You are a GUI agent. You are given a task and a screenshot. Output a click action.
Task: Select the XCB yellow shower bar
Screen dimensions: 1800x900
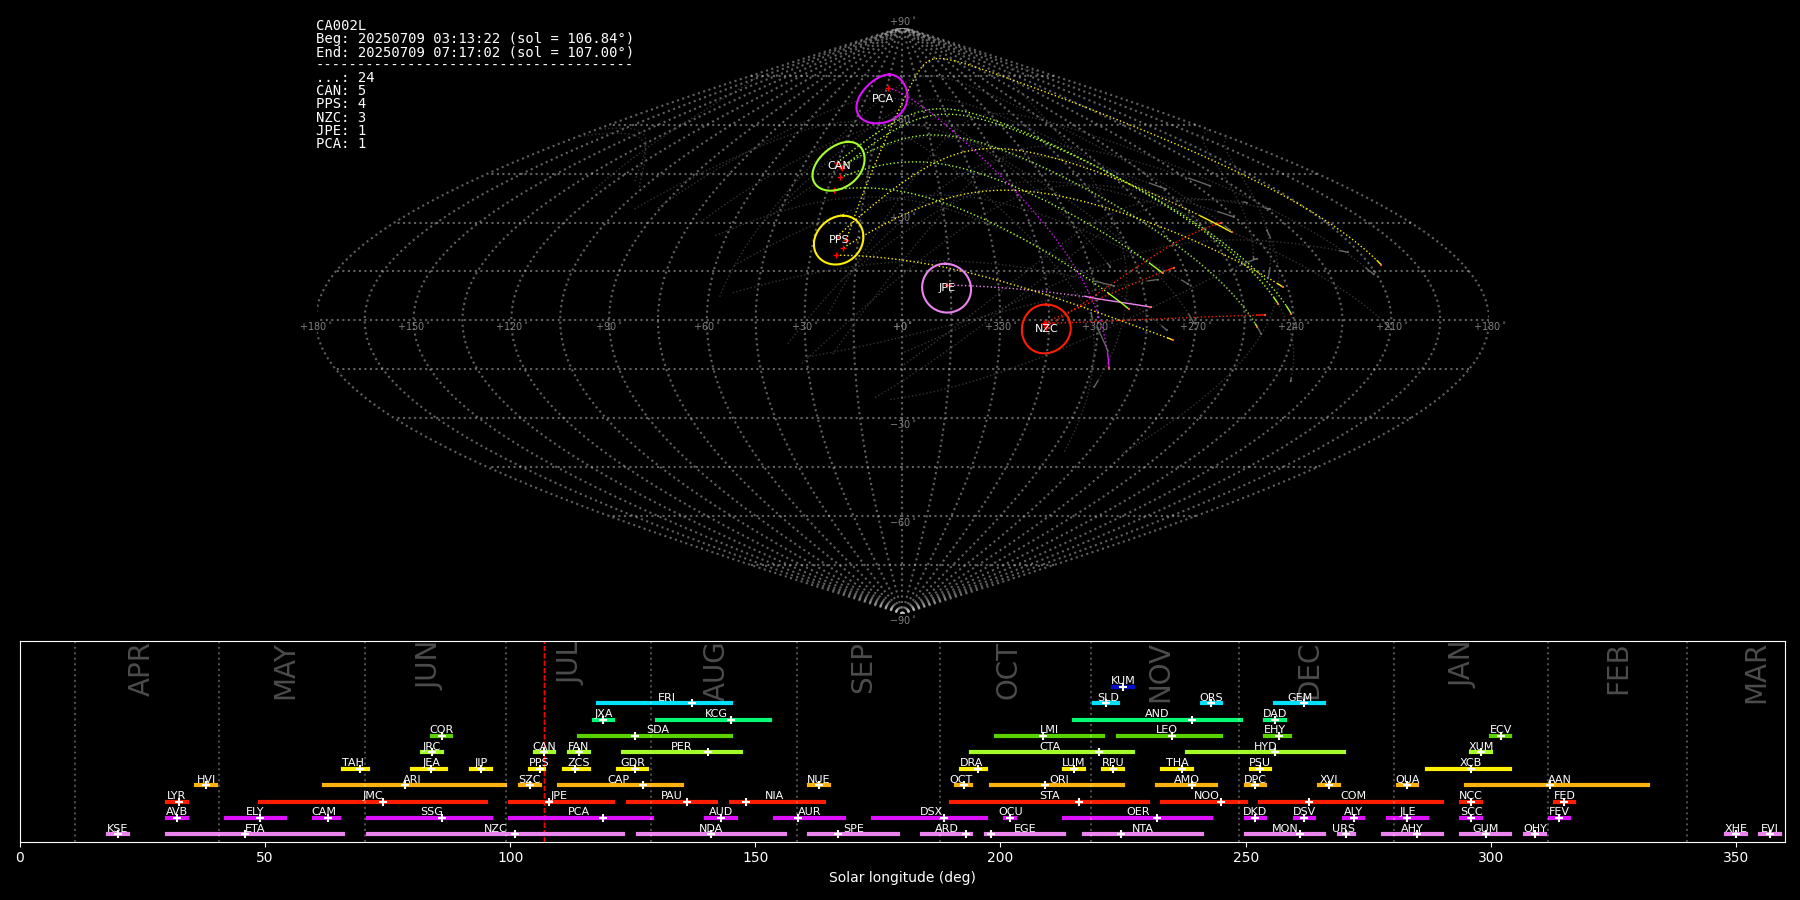click(1468, 768)
